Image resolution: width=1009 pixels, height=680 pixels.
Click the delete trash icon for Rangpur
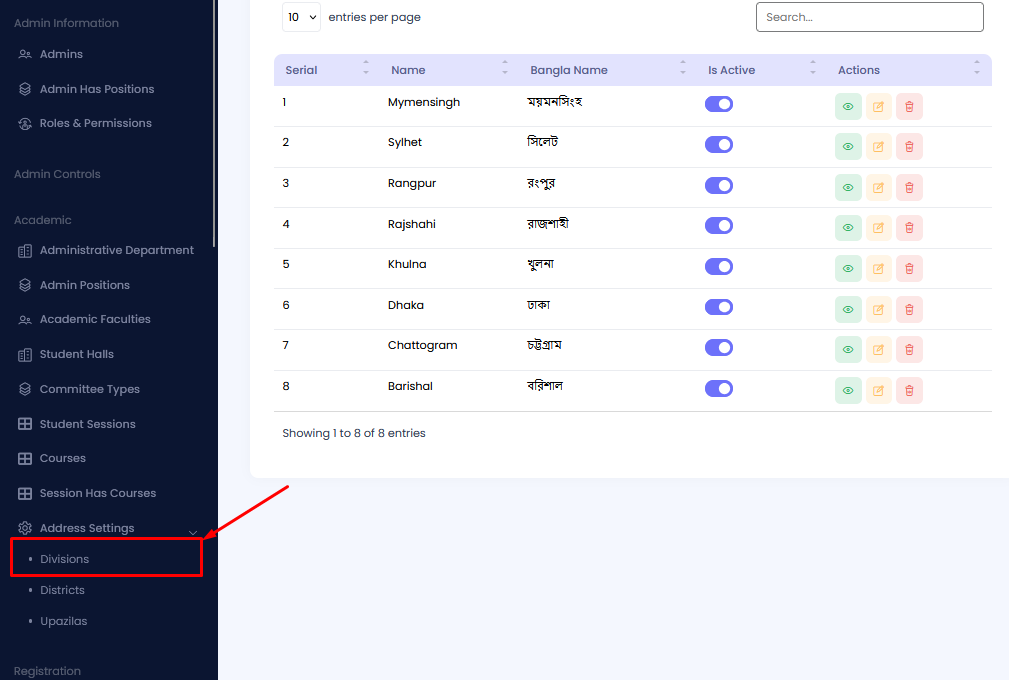909,187
